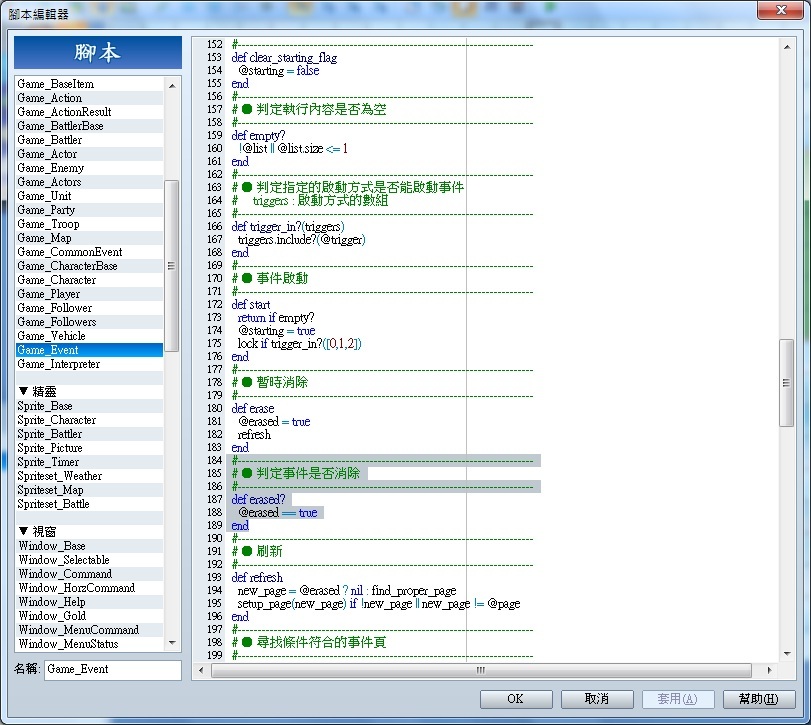Open the Game_Followers script
Screen dimensions: 811x725
89,322
